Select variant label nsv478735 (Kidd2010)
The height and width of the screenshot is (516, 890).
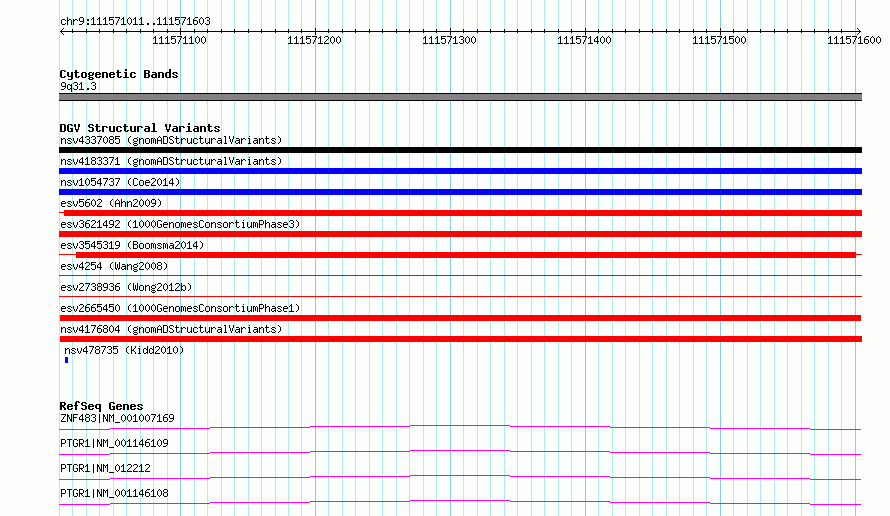click(124, 350)
